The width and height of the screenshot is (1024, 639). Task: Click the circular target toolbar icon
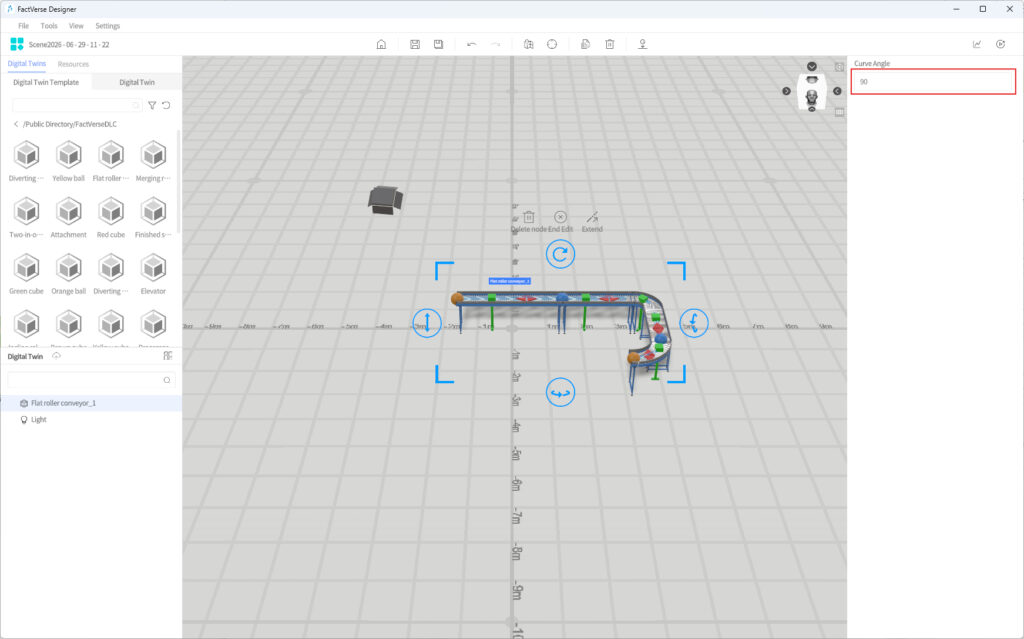pyautogui.click(x=552, y=44)
